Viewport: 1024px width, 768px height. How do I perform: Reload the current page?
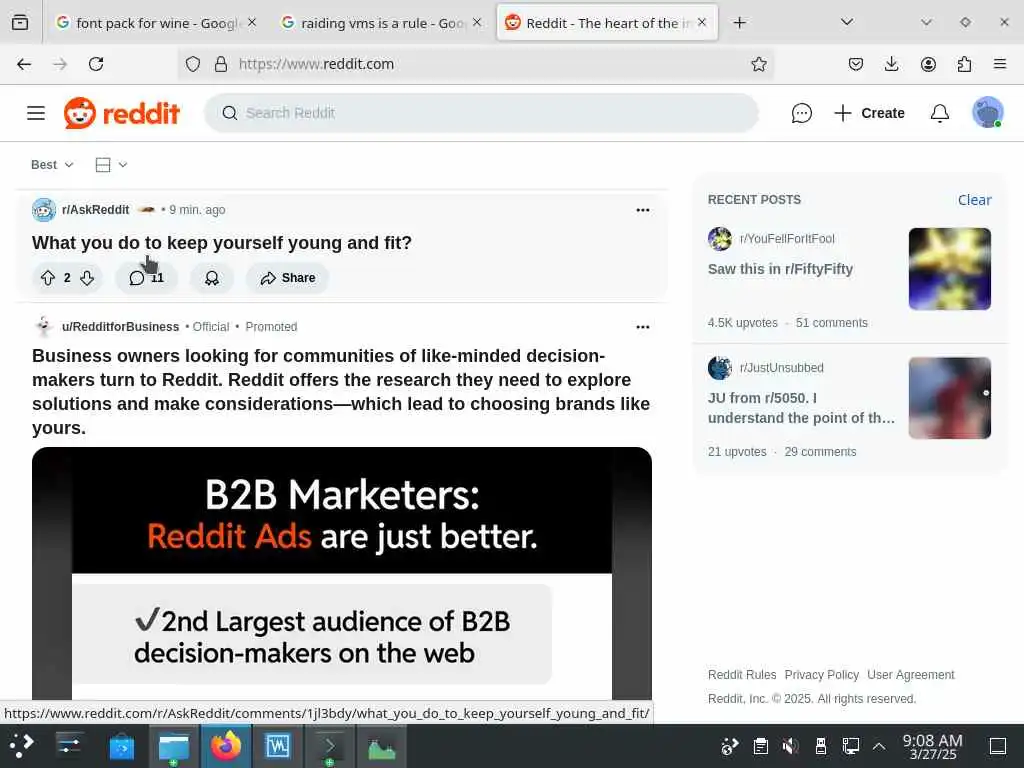(96, 64)
